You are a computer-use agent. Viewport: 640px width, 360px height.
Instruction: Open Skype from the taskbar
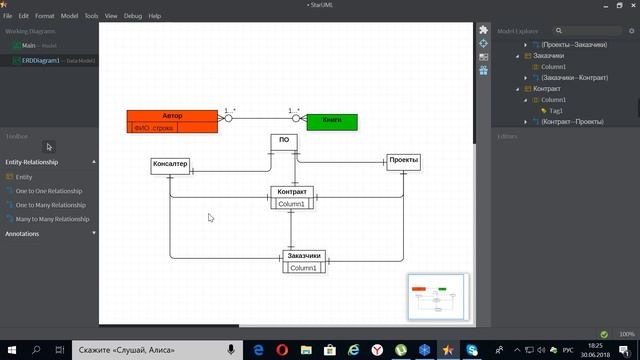472,350
